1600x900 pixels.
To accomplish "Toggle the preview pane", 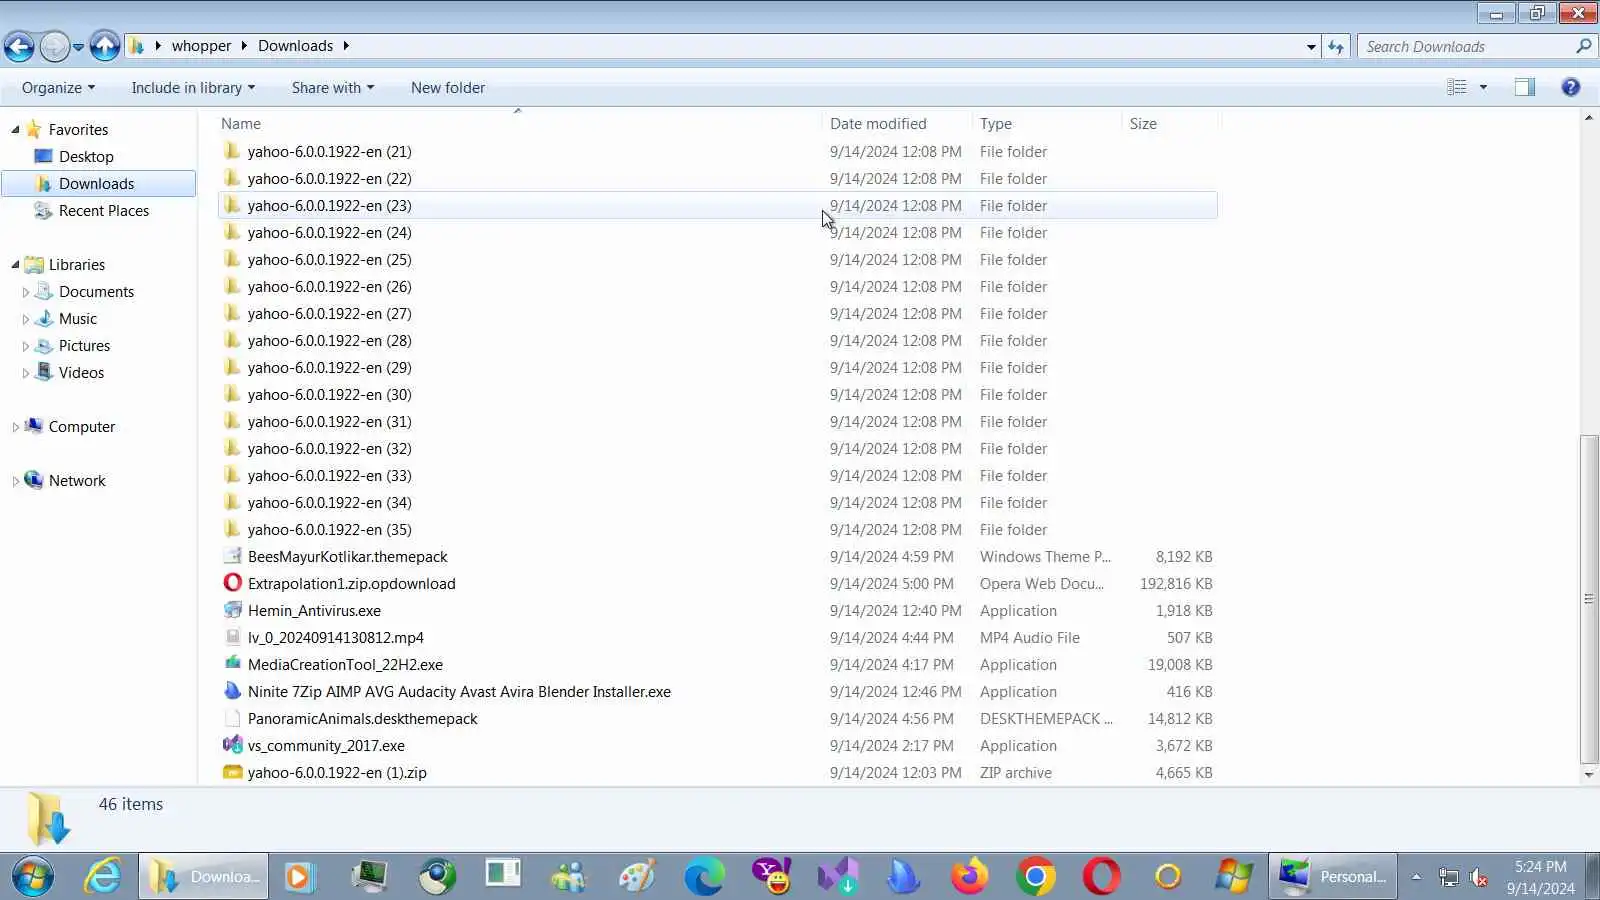I will pyautogui.click(x=1524, y=87).
